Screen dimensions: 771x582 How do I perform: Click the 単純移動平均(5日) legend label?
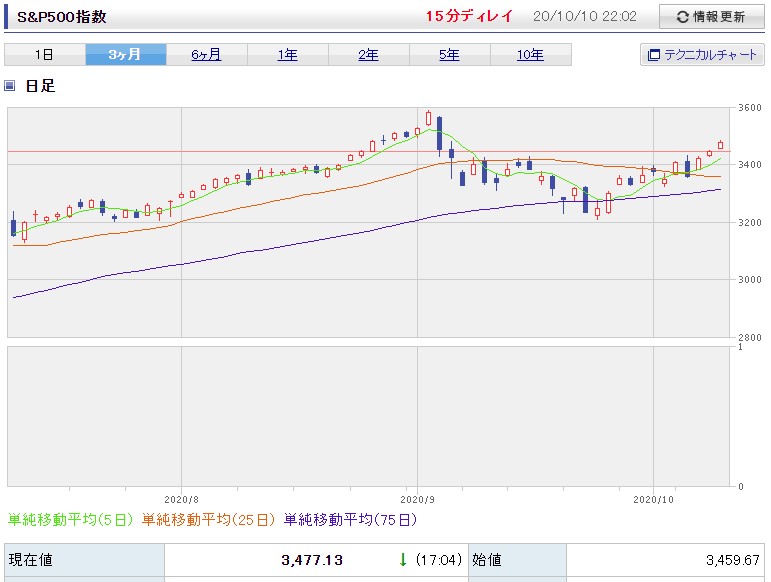pos(70,520)
